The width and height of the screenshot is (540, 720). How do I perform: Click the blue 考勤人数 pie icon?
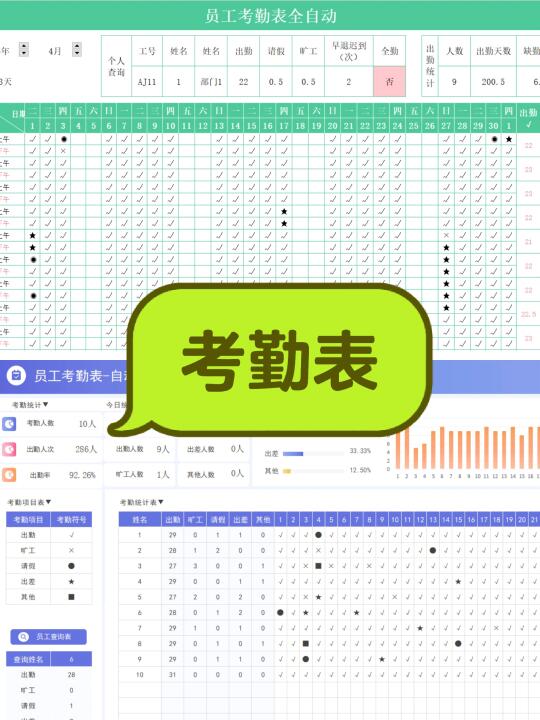[x=9, y=423]
